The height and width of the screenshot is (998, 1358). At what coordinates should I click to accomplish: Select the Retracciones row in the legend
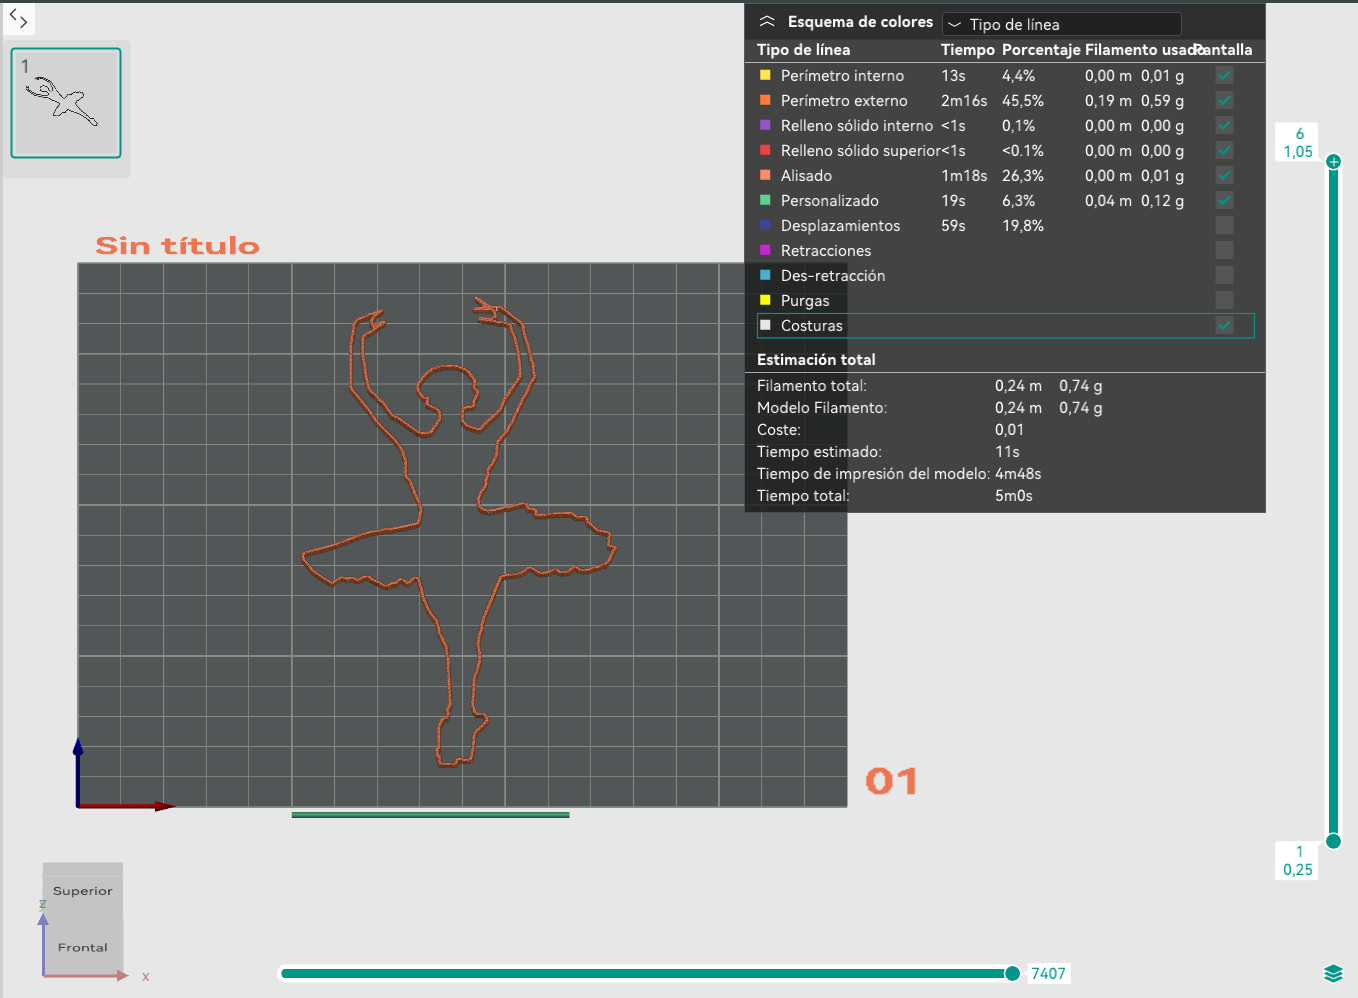click(1005, 250)
